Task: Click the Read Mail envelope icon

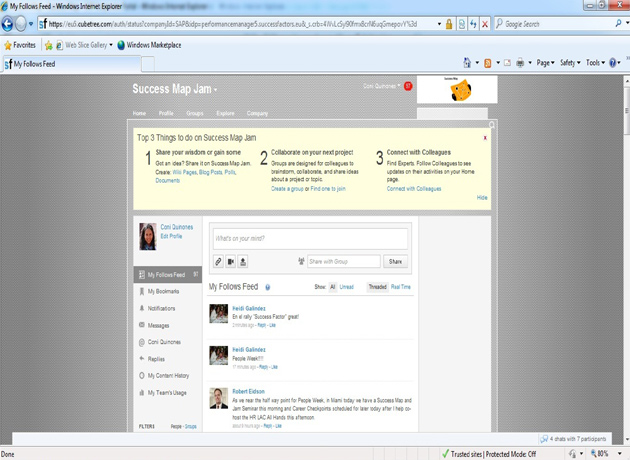Action: click(x=507, y=63)
